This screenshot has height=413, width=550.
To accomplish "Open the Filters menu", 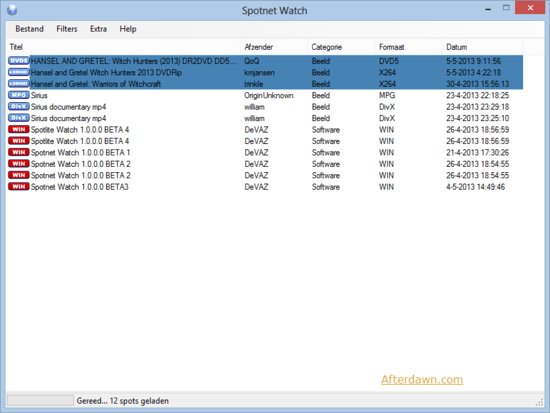I will click(67, 29).
